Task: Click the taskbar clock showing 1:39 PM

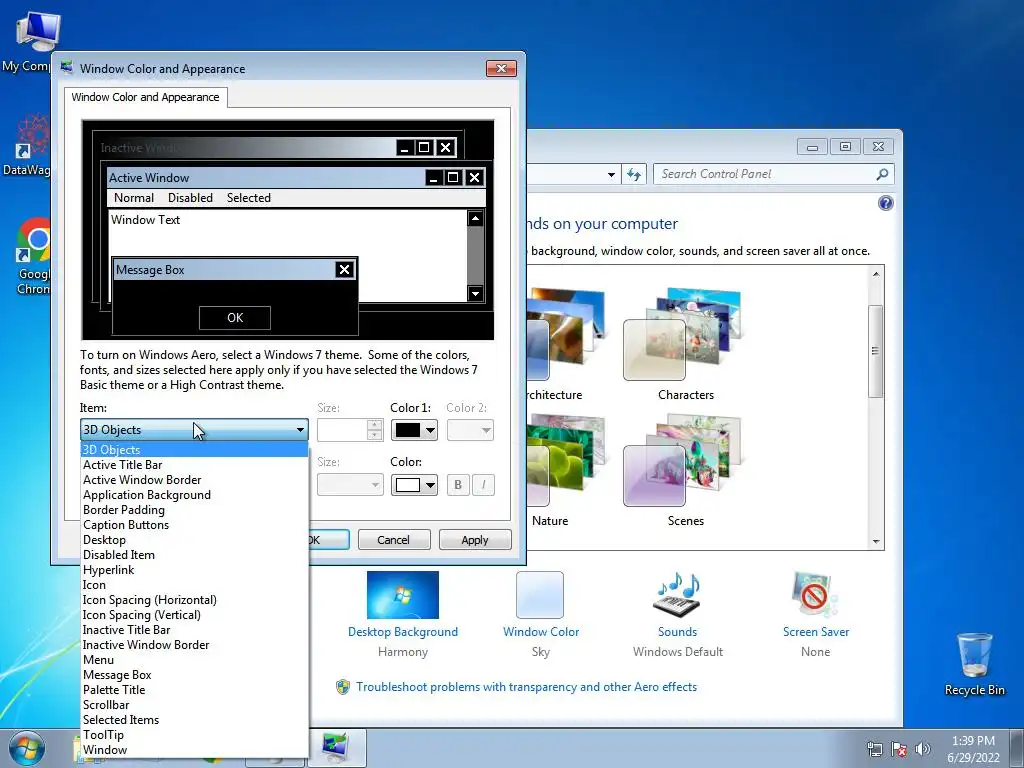Action: [973, 749]
